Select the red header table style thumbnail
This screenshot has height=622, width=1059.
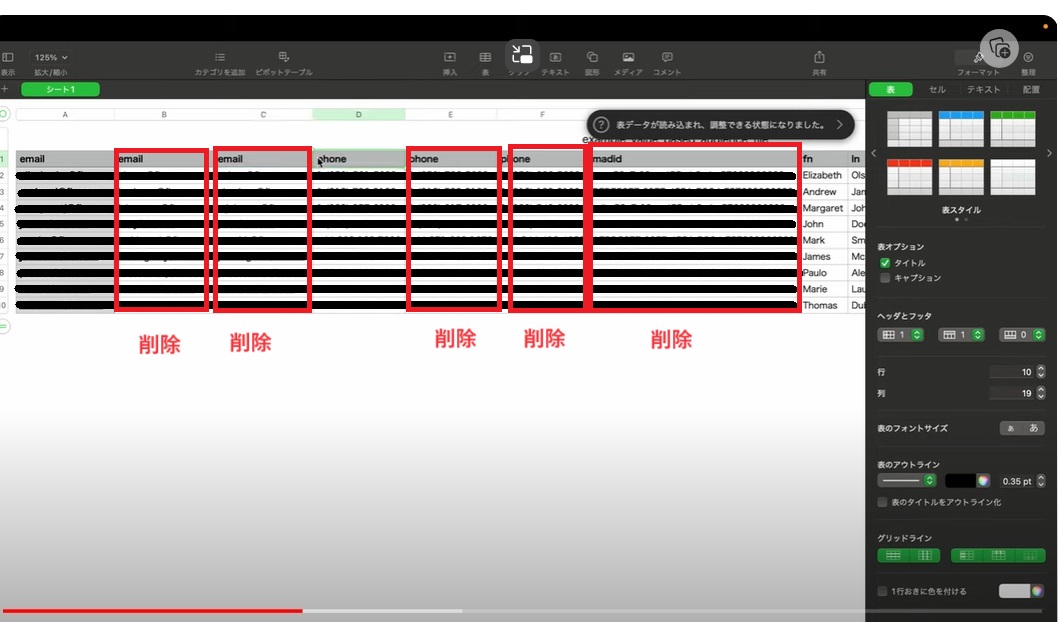tap(909, 177)
